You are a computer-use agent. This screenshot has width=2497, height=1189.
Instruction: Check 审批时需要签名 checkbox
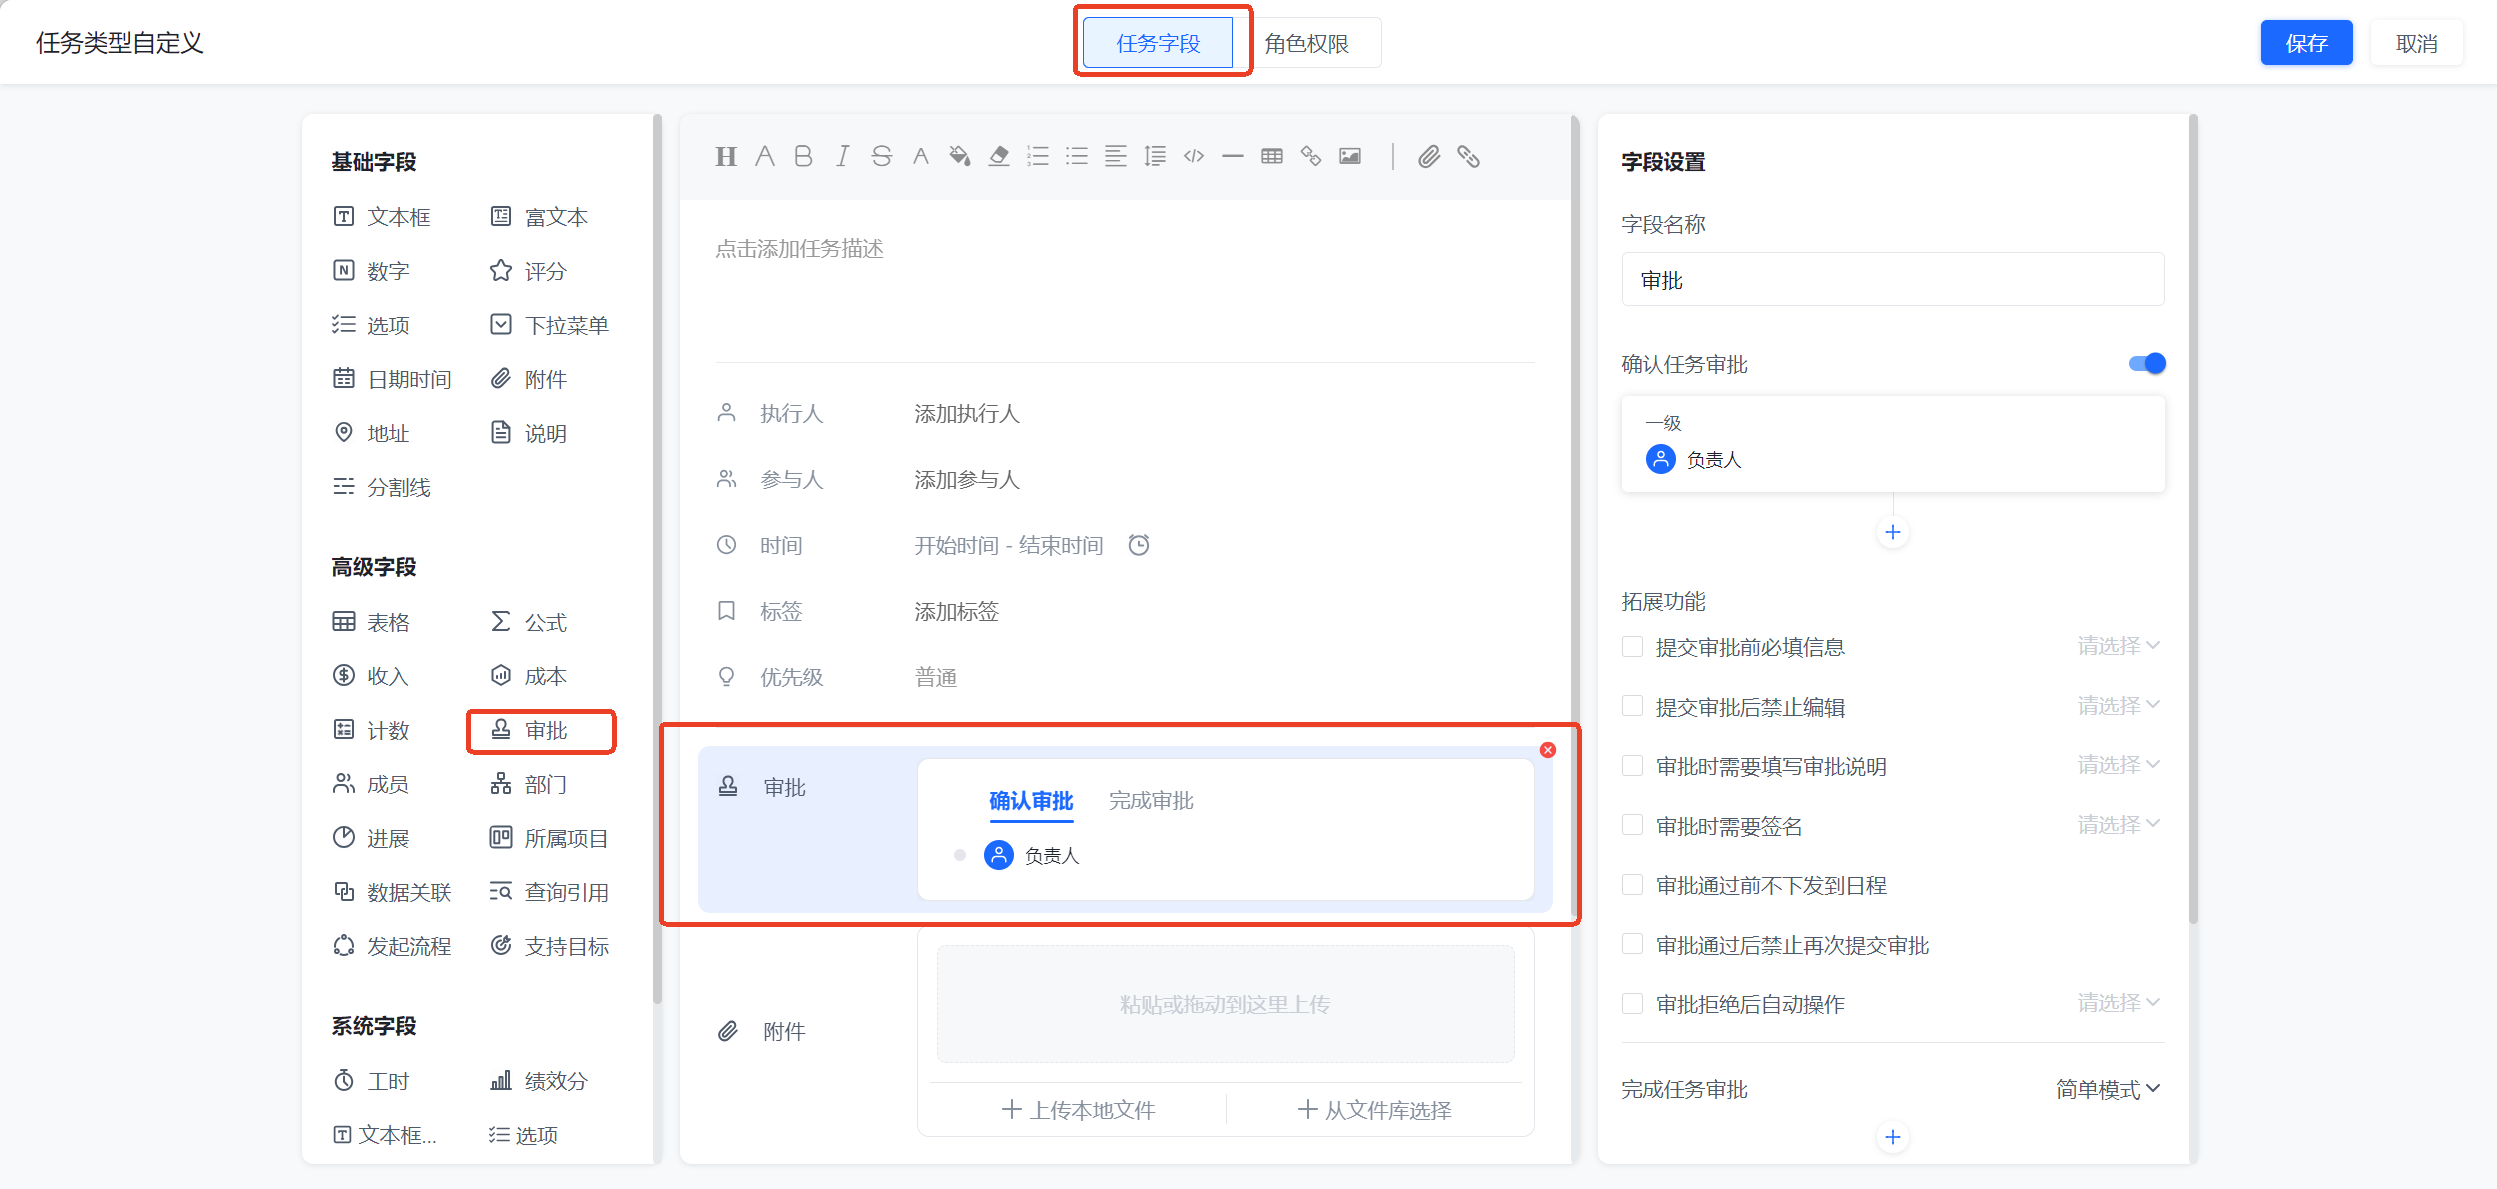click(x=1632, y=826)
